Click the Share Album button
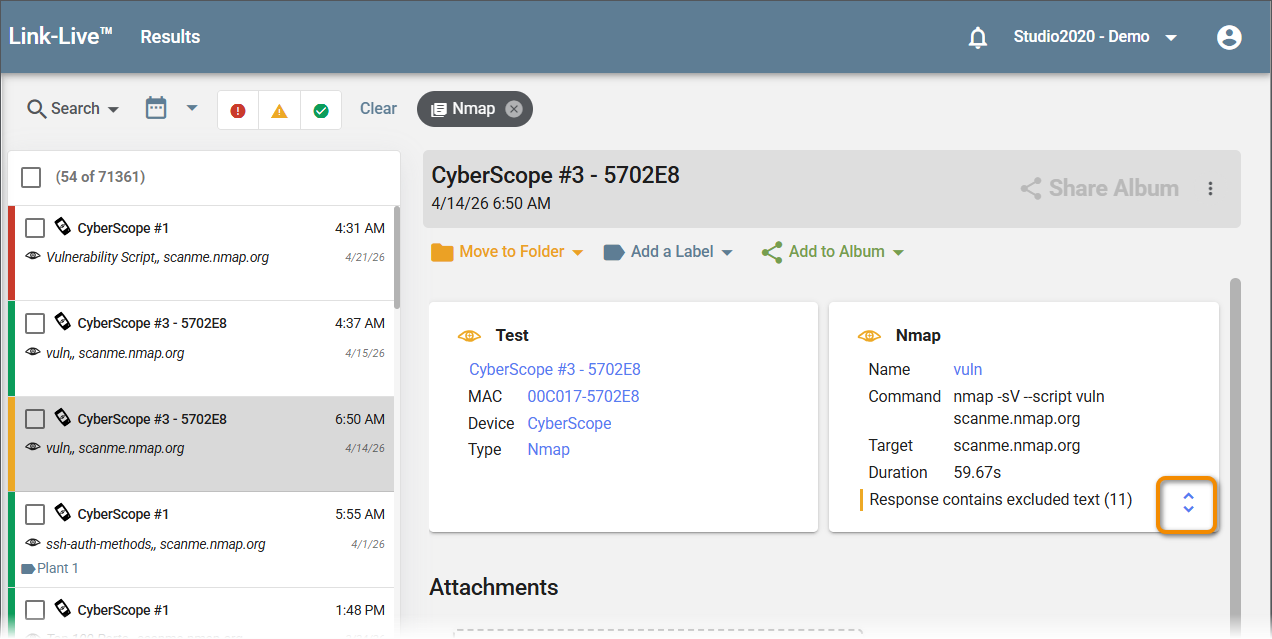Image resolution: width=1272 pixels, height=639 pixels. 1099,188
